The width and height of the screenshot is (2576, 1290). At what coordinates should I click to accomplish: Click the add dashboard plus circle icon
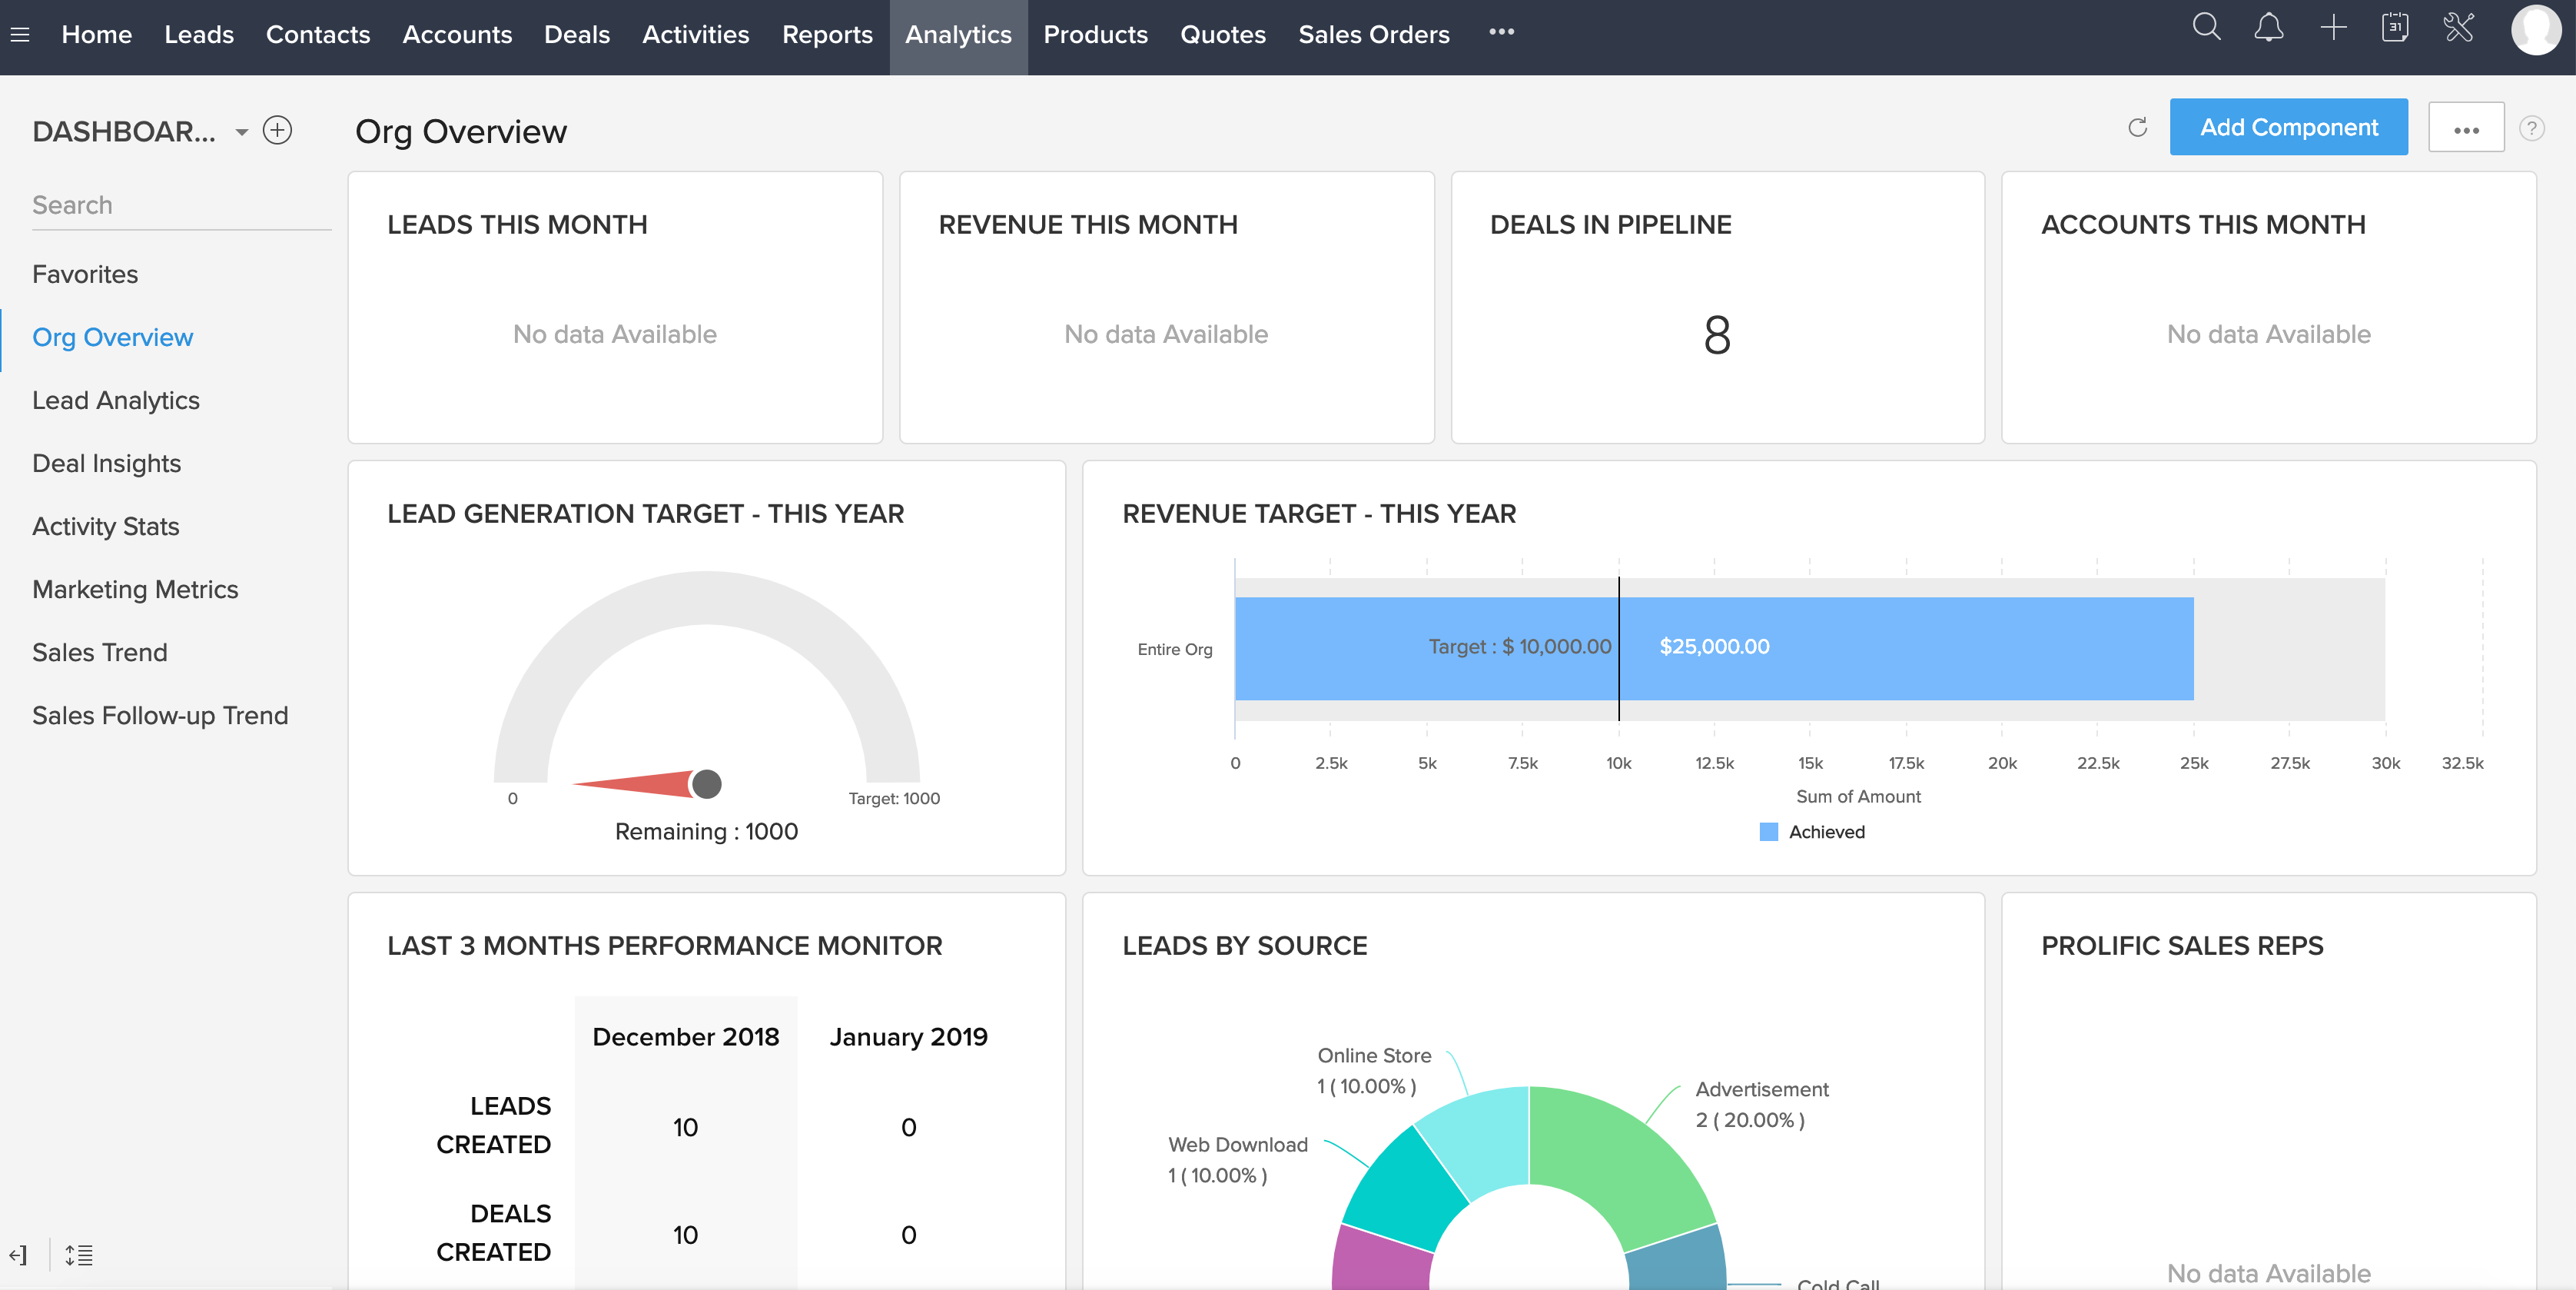tap(277, 130)
